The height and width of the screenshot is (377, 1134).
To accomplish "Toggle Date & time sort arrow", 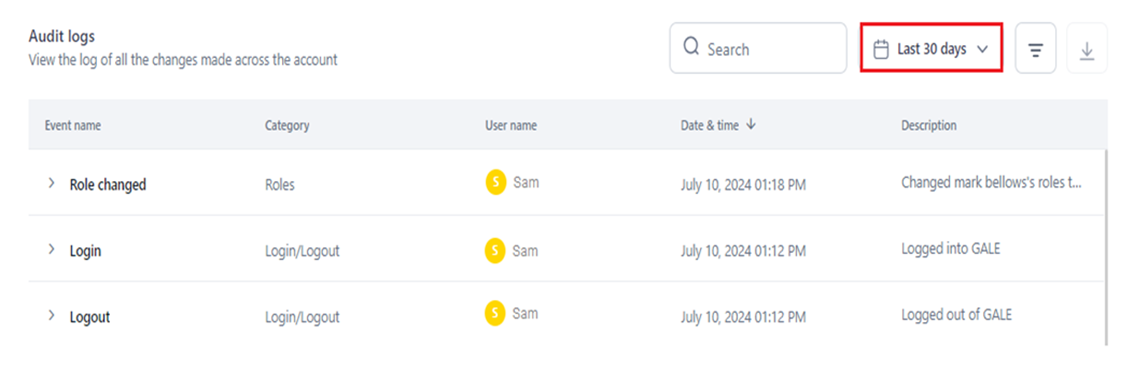I will [751, 124].
